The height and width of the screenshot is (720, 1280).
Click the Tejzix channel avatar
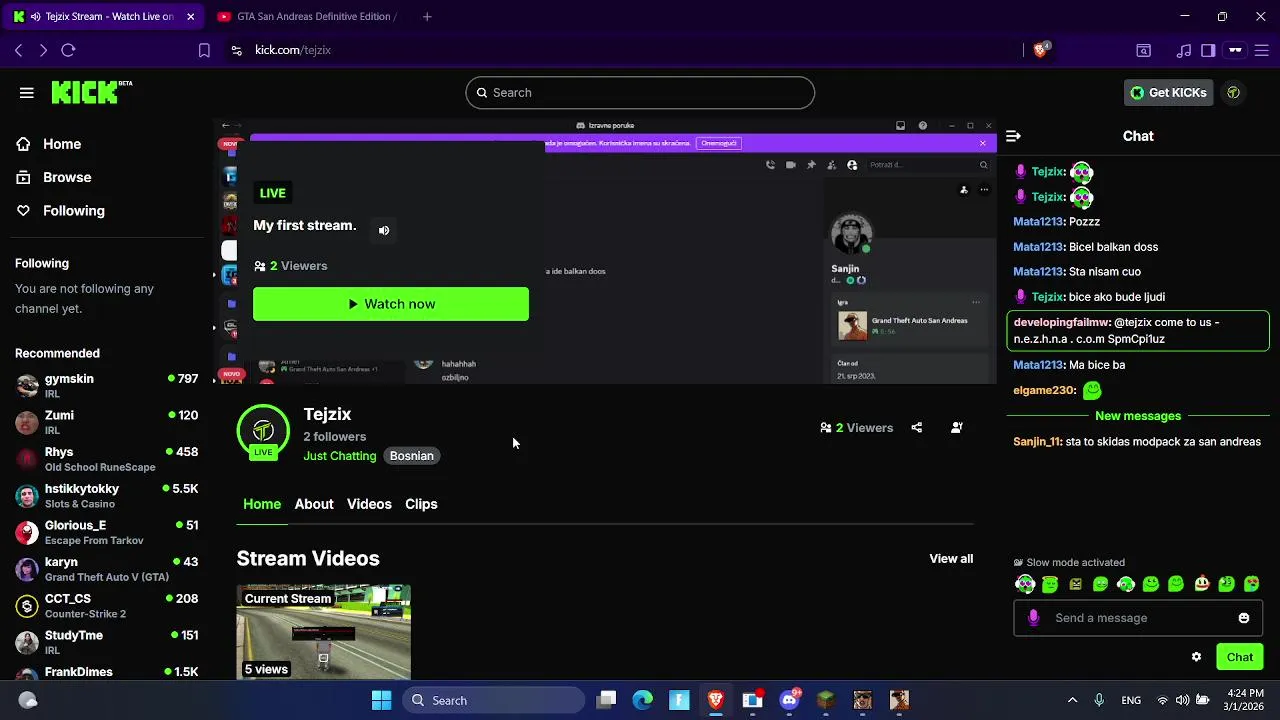(x=263, y=430)
